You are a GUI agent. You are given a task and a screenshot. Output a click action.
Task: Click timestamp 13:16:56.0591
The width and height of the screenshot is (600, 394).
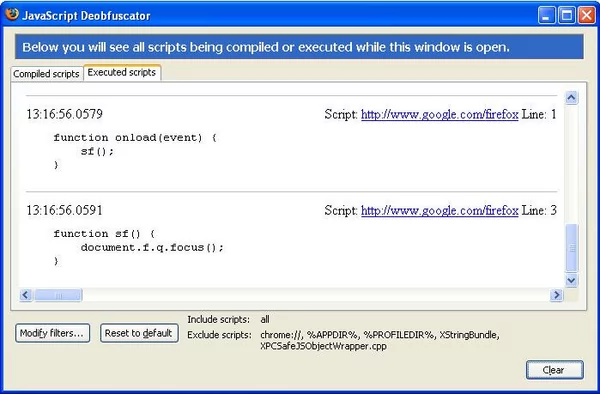(64, 210)
